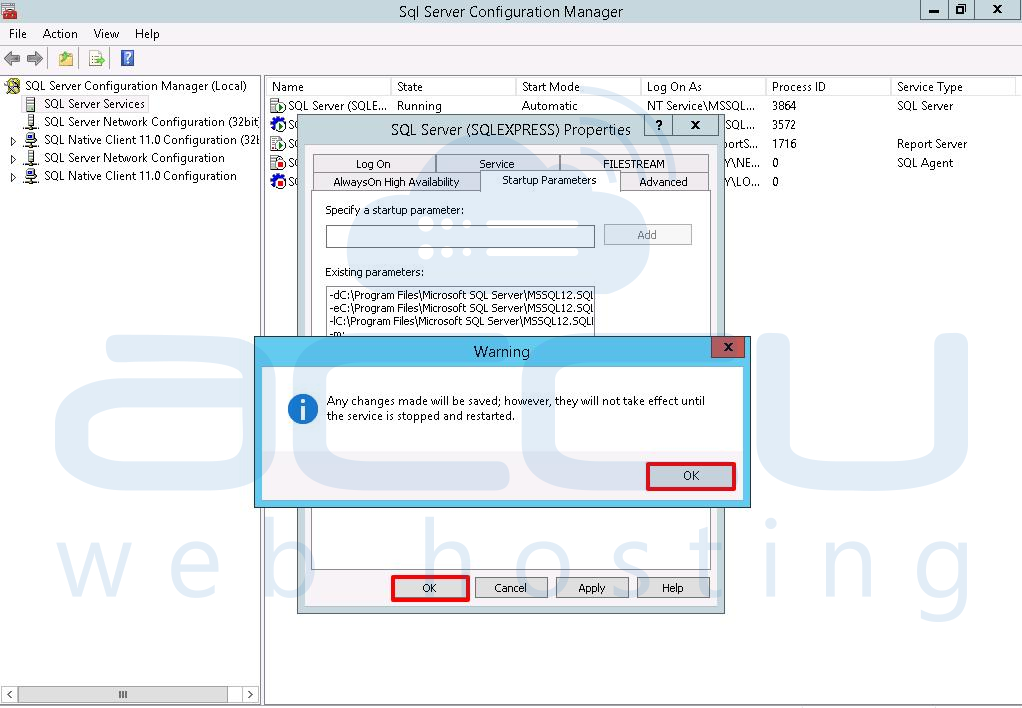1022x708 pixels.
Task: Click the Back arrow toolbar icon
Action: [x=12, y=59]
